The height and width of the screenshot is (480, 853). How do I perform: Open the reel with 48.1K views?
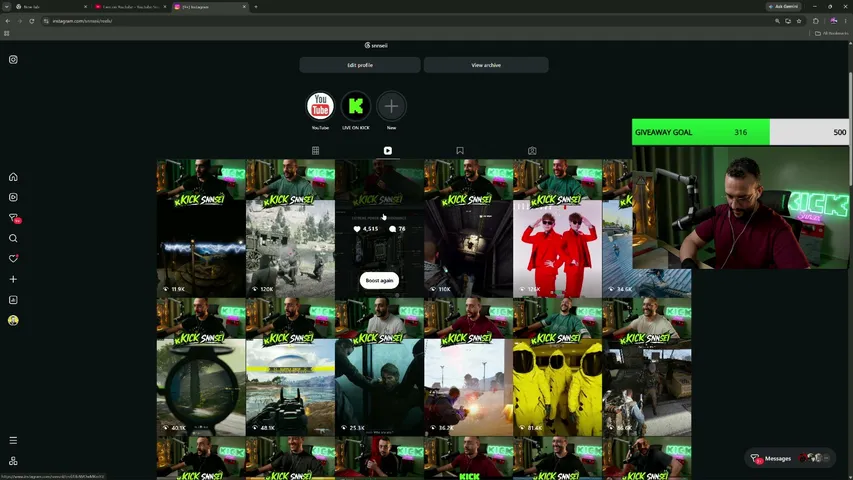290,367
